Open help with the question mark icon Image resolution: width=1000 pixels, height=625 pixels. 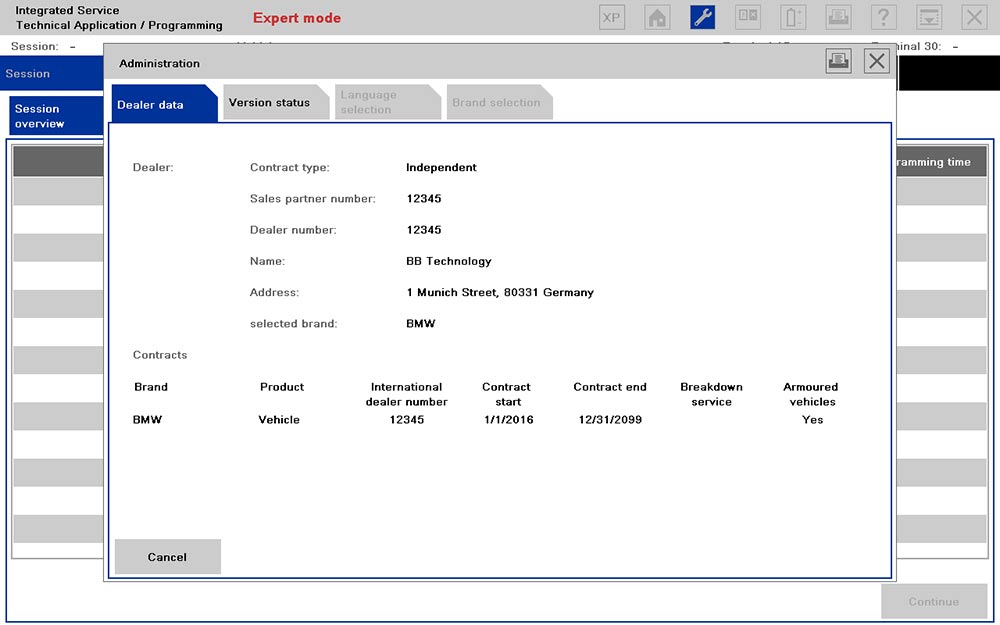(883, 17)
